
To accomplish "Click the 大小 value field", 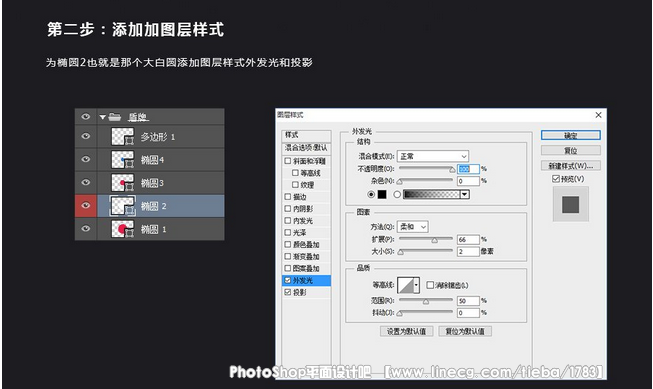I will point(469,252).
